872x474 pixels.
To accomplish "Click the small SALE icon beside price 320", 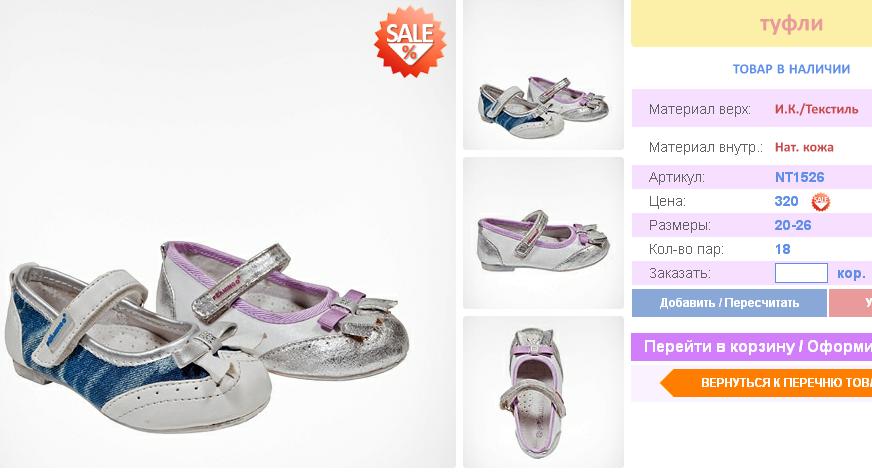I will click(820, 202).
